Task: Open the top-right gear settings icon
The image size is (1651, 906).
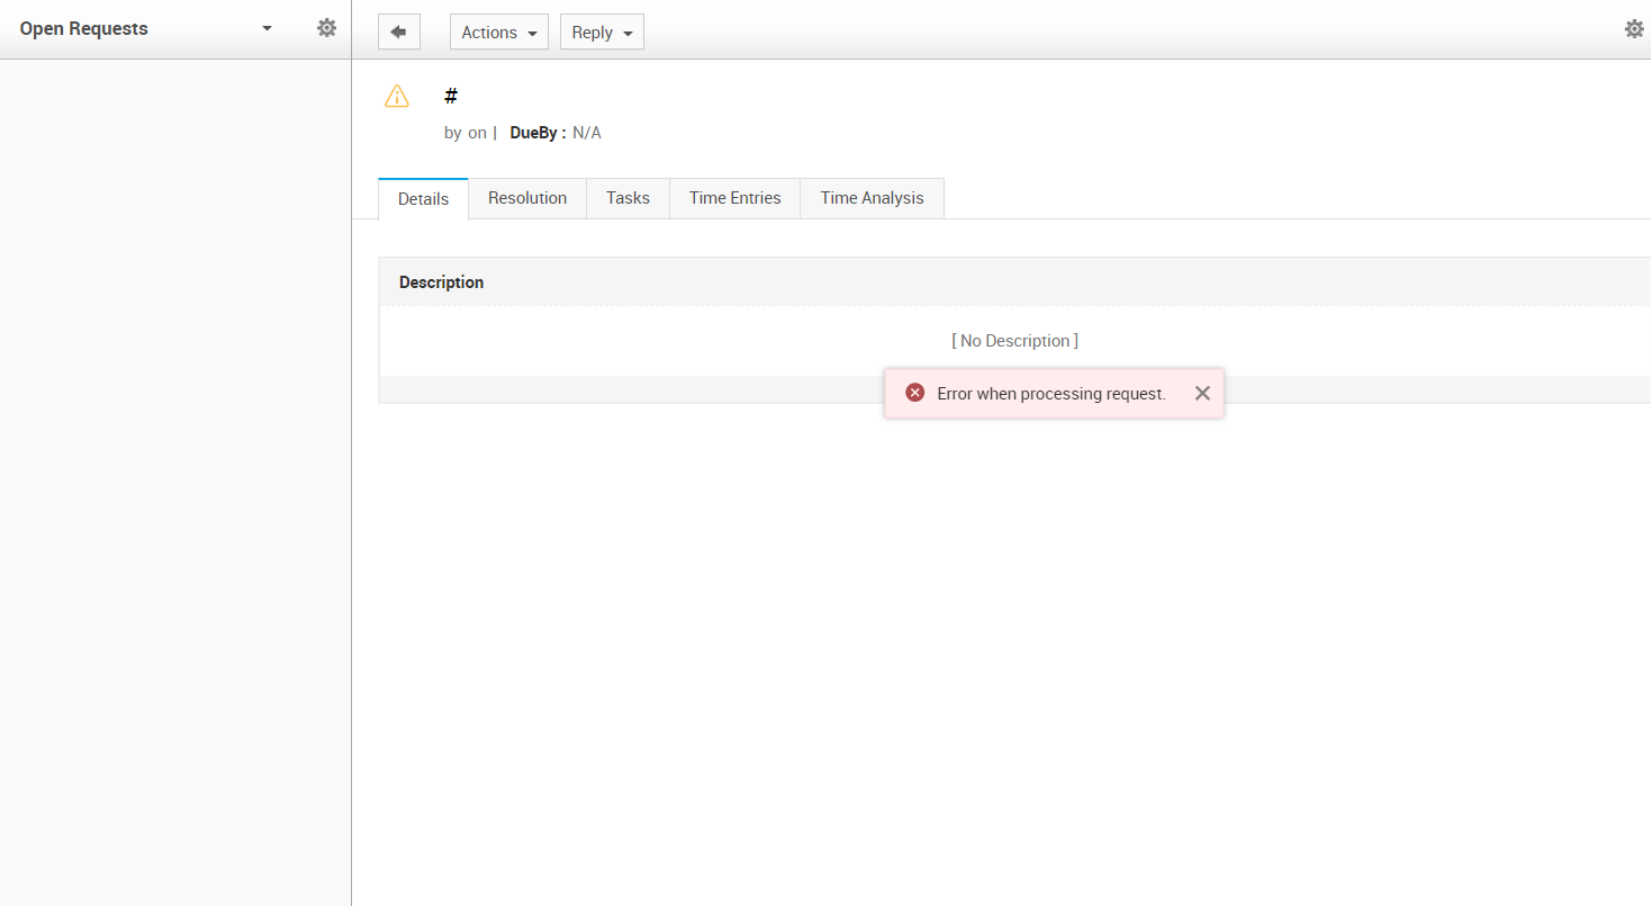Action: click(1633, 29)
